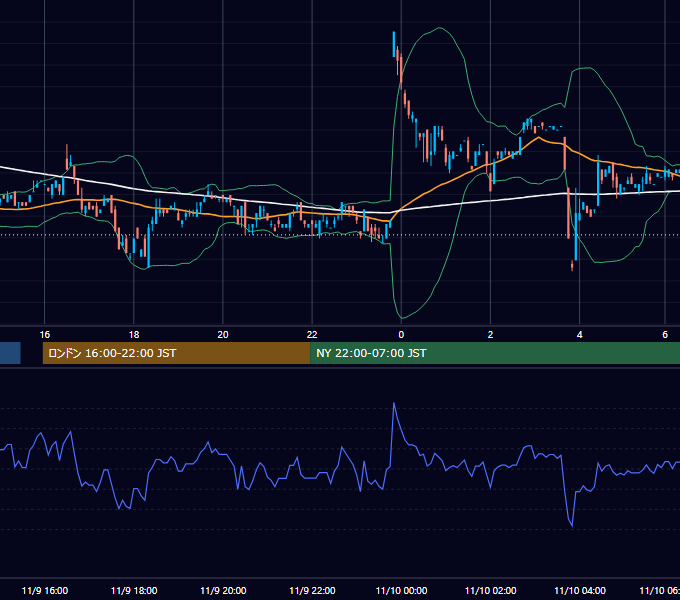Click the ロンドン 16:00-22:00 JST session bar

click(177, 353)
